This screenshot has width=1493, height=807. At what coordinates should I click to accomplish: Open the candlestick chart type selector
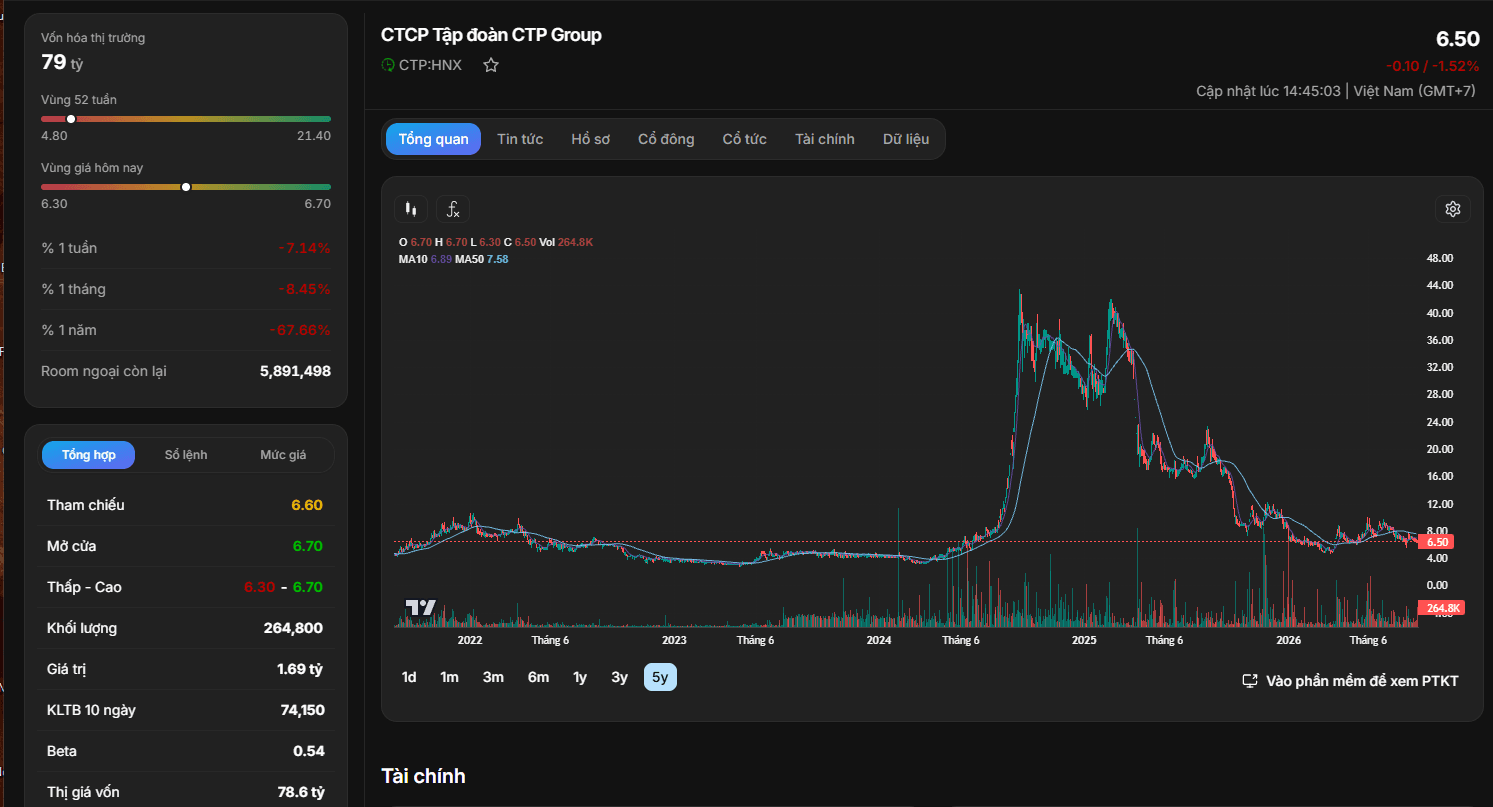click(x=410, y=209)
